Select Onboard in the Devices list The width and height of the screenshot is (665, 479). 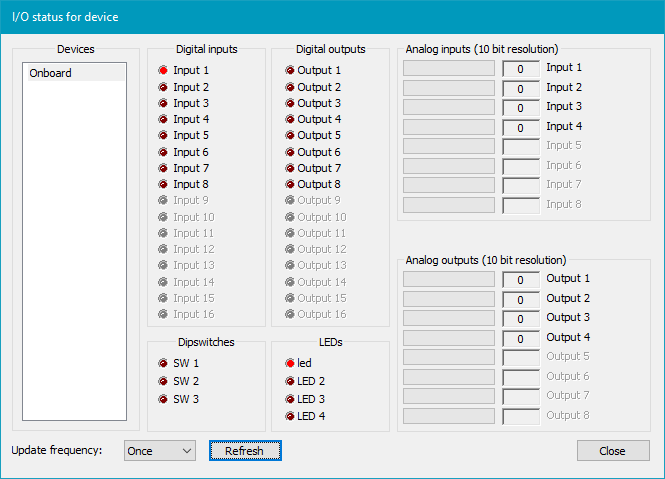(x=74, y=73)
